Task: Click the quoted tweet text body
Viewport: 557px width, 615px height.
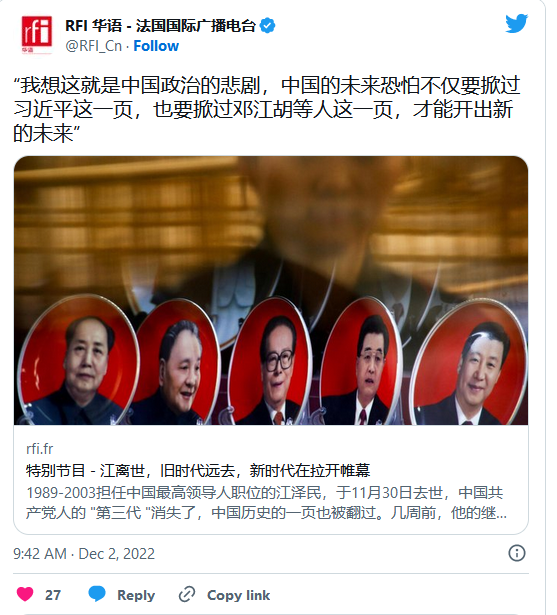Action: pyautogui.click(x=267, y=109)
